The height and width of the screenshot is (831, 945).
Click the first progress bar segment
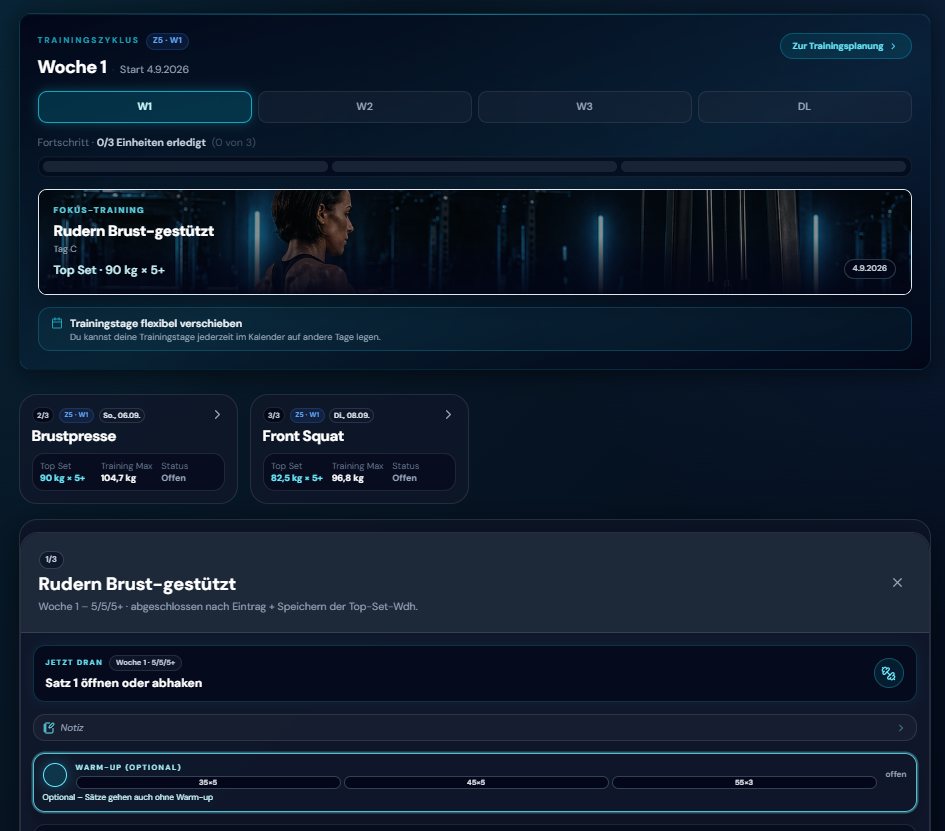point(185,166)
